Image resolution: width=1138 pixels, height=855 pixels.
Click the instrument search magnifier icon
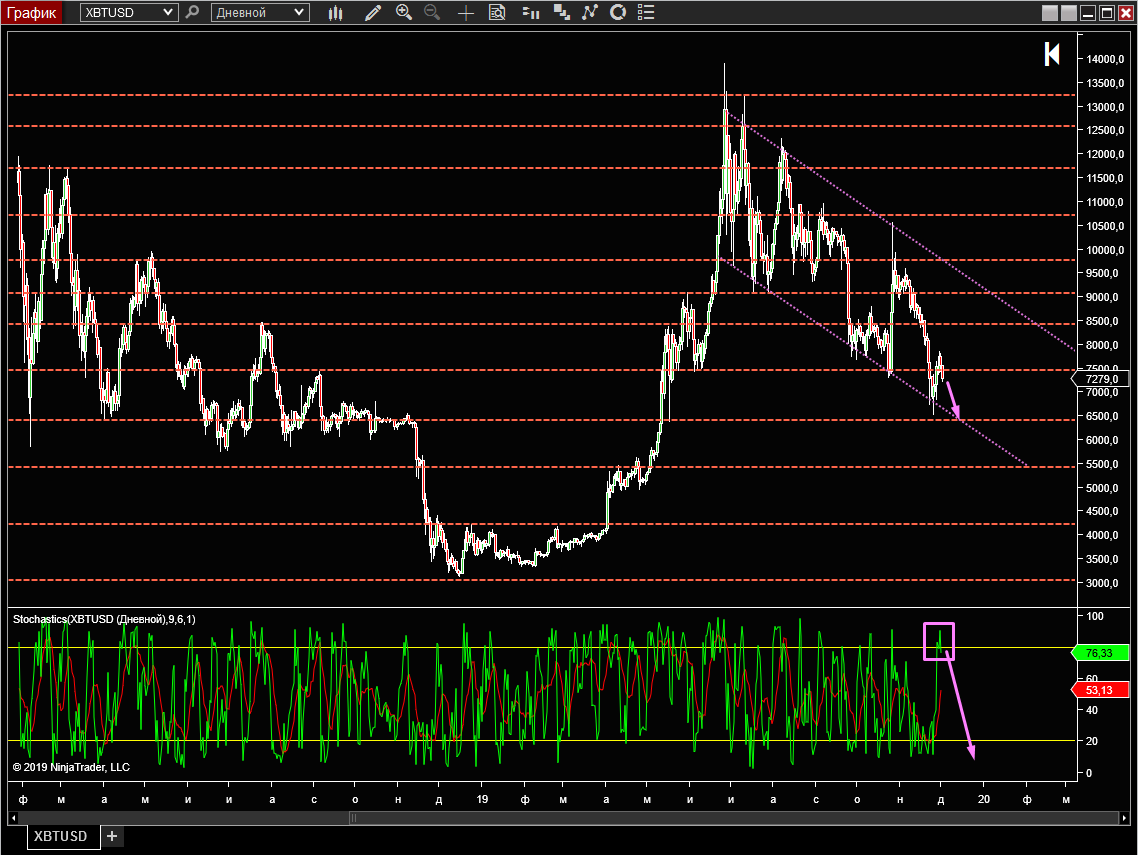(x=192, y=12)
